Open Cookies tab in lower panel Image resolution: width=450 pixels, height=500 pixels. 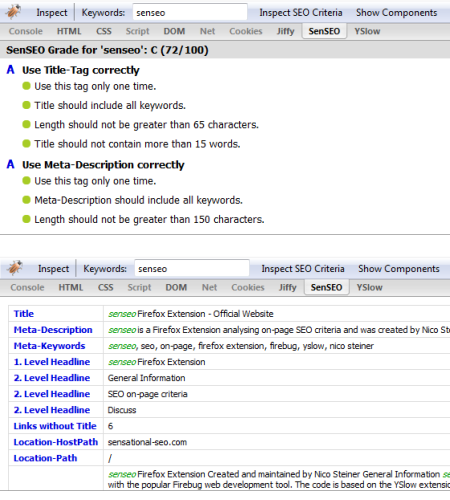[248, 287]
